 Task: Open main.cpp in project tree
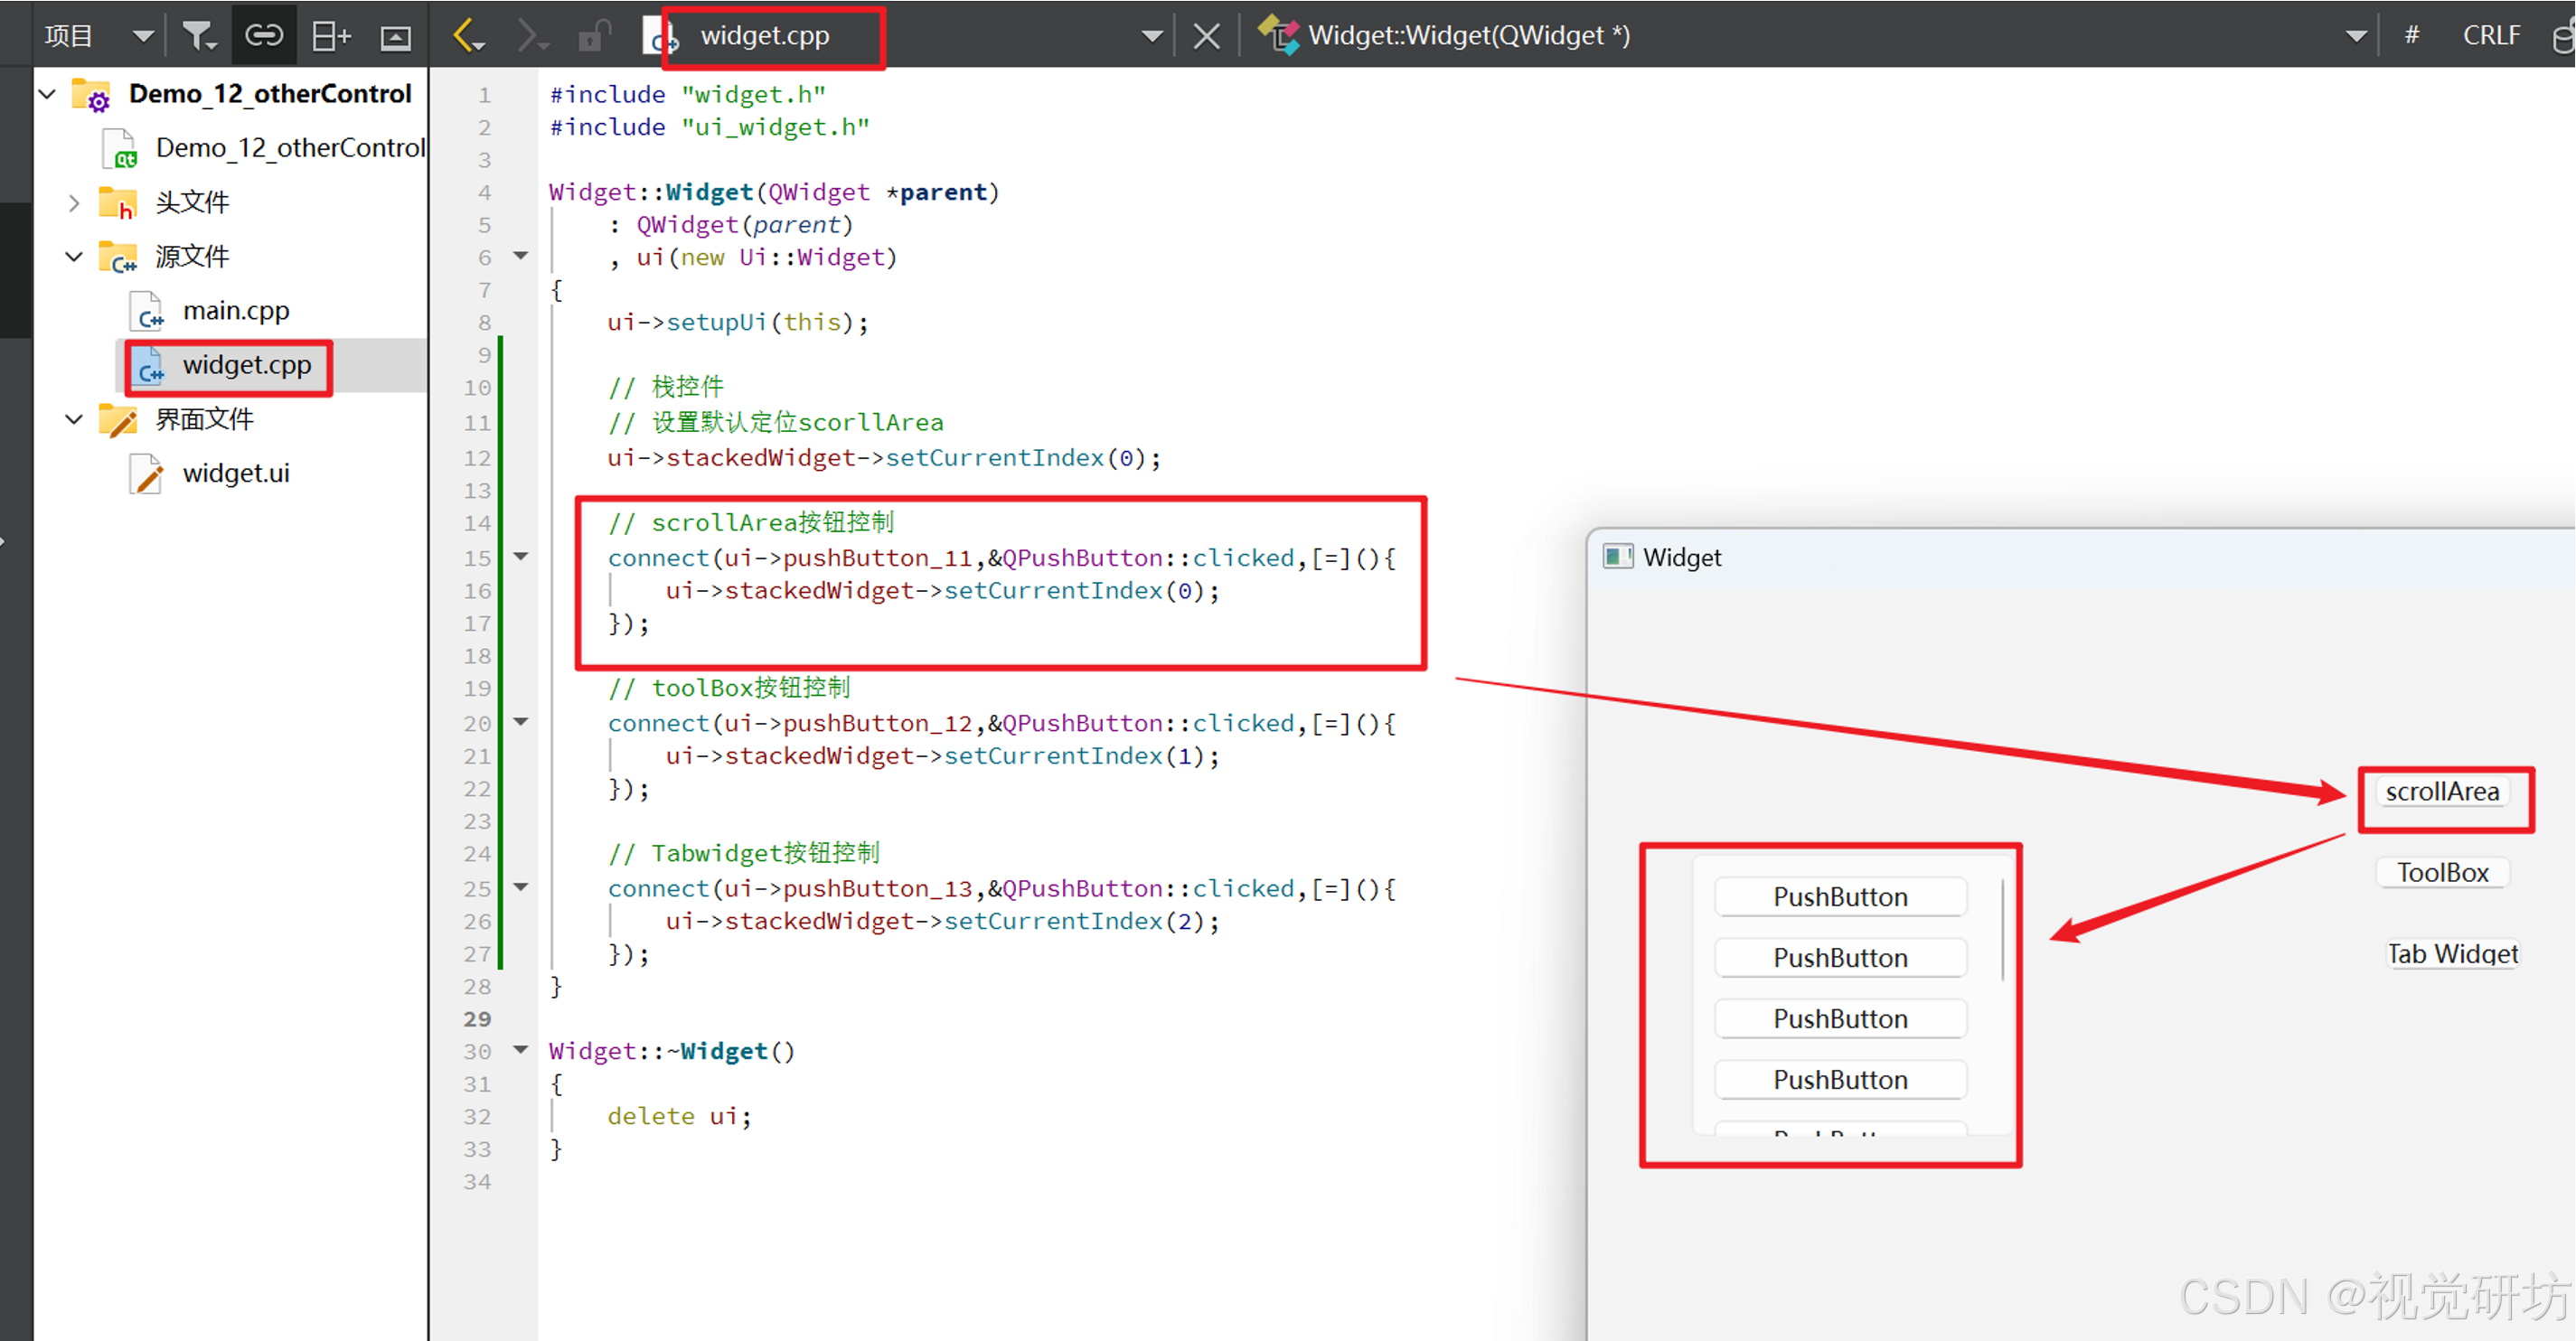click(235, 311)
